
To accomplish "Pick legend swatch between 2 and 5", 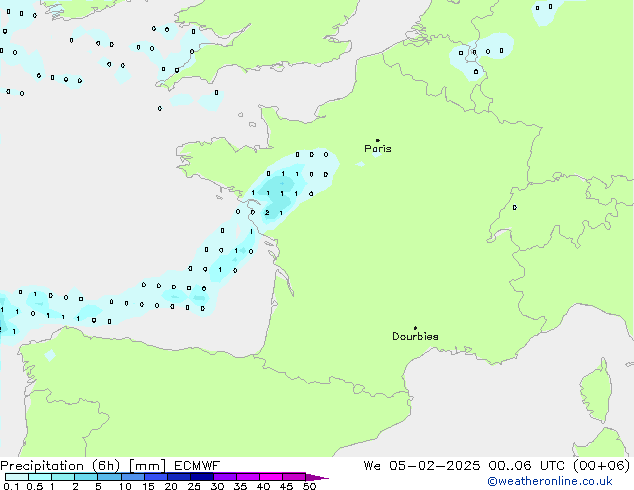I will click(86, 477).
